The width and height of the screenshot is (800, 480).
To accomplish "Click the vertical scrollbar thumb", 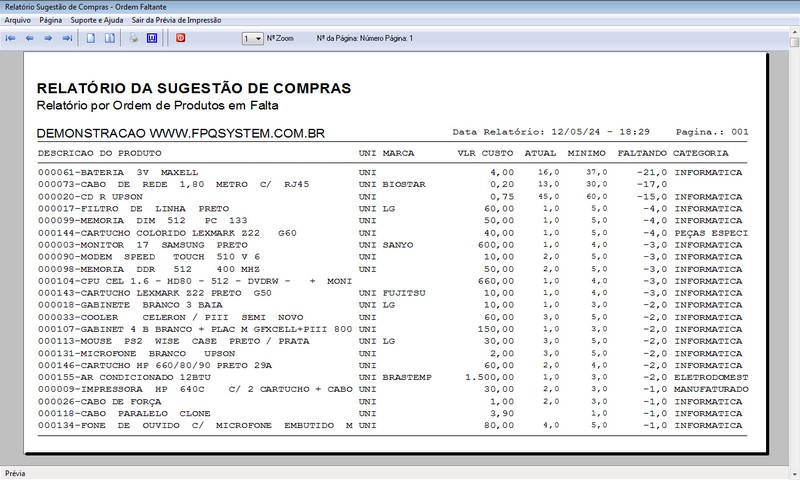I will coord(795,42).
